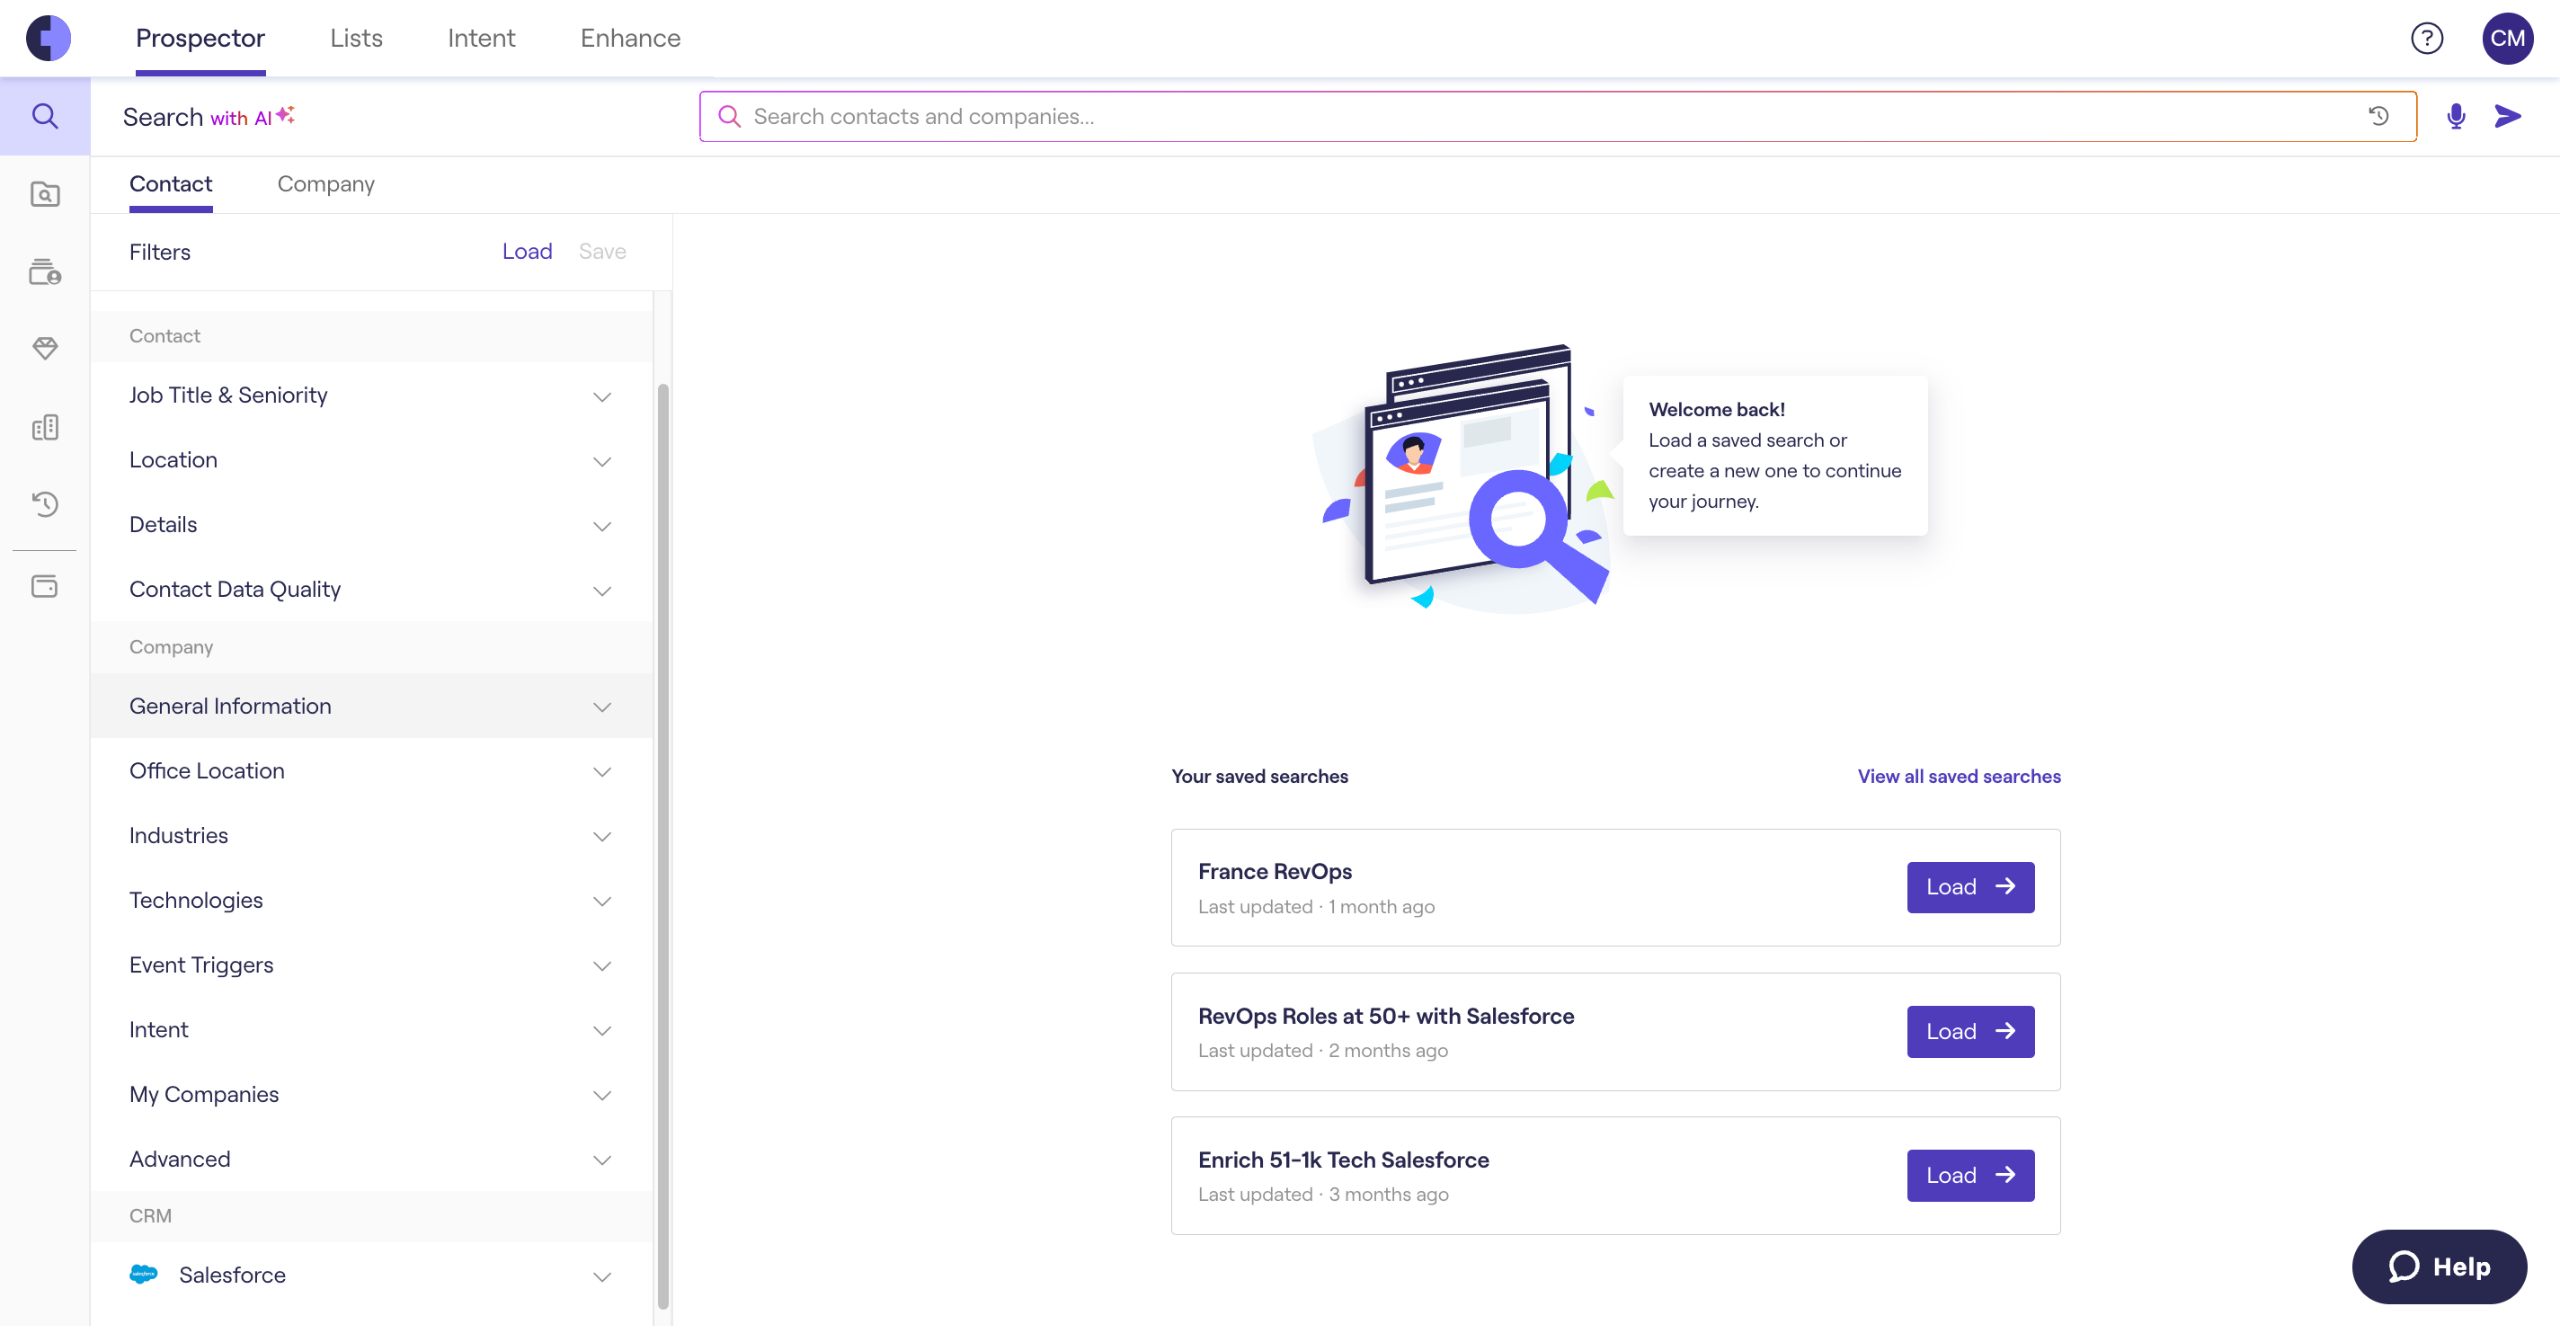Click the microphone voice search icon

(x=2455, y=117)
